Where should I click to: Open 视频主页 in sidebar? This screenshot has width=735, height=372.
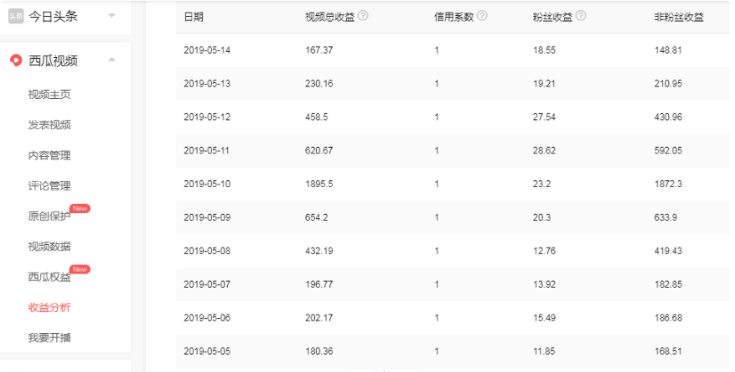(49, 94)
